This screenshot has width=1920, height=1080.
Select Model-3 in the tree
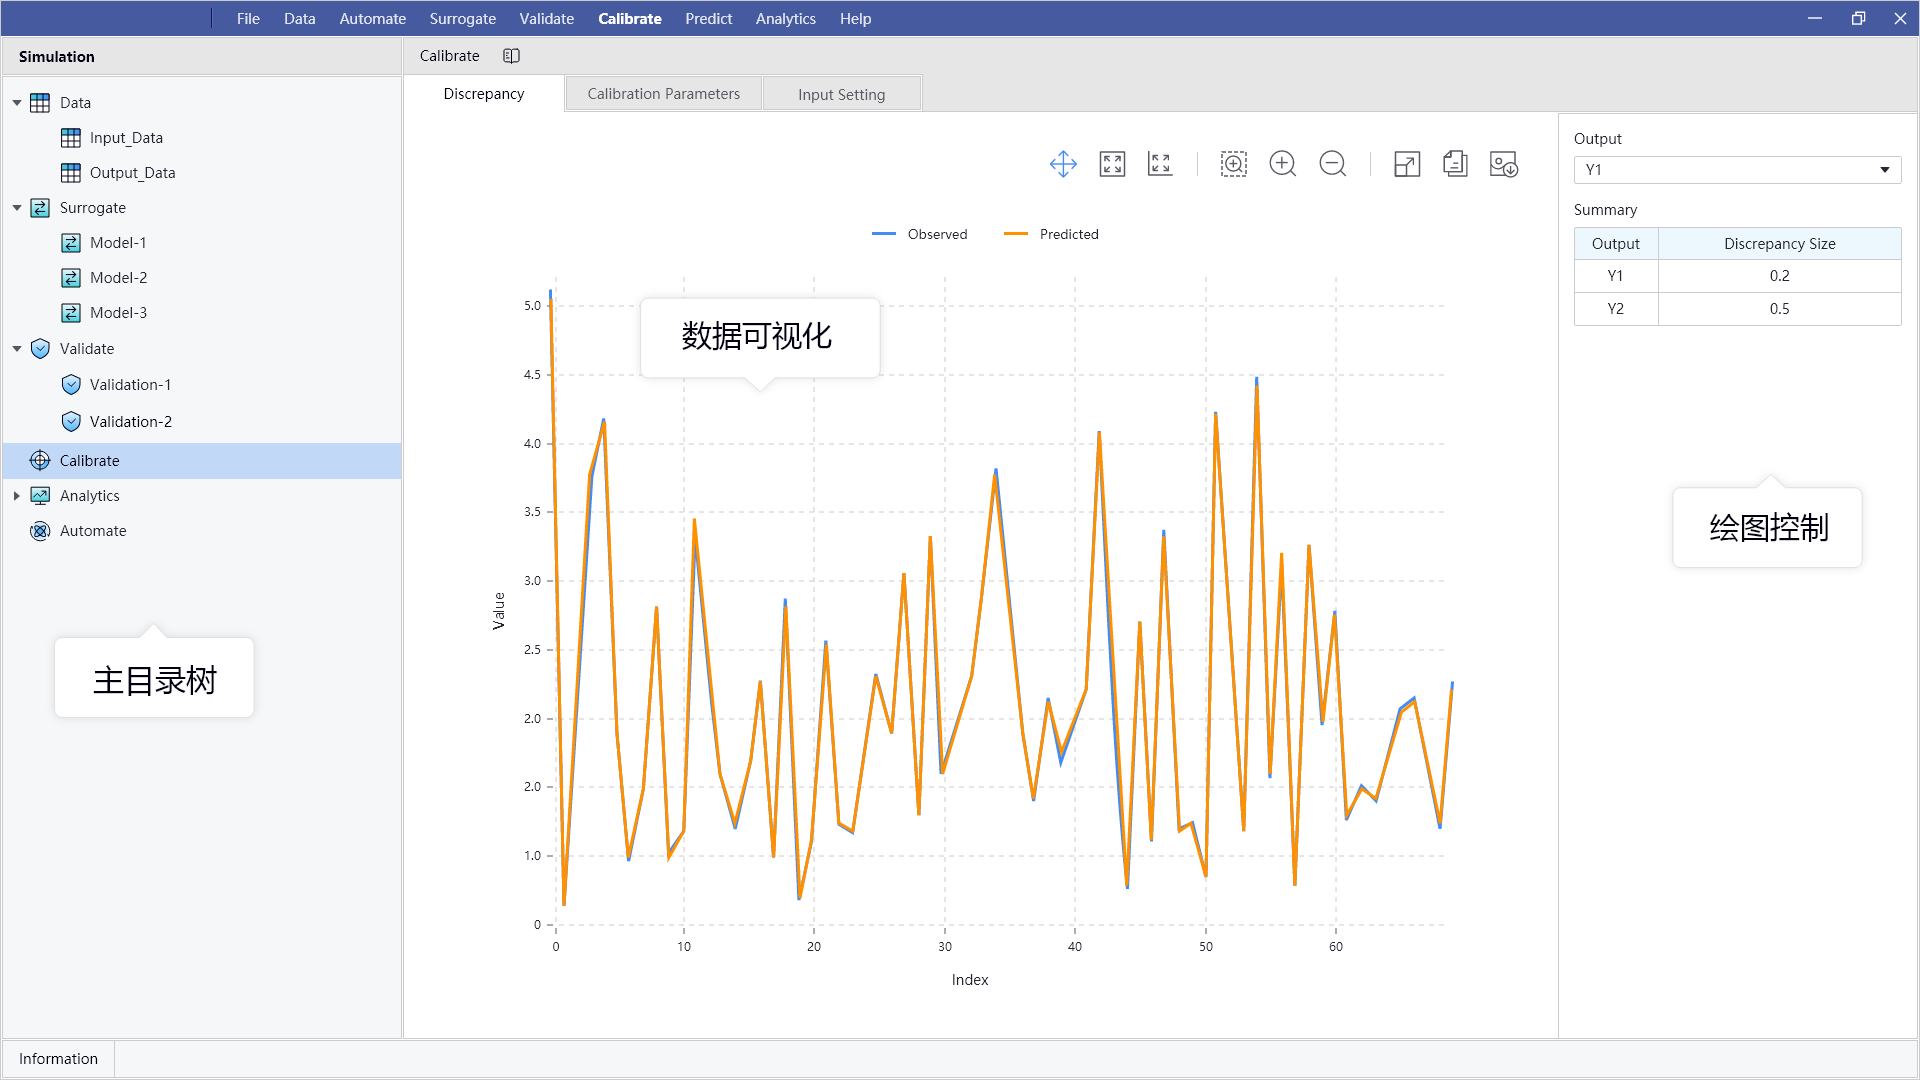click(x=118, y=313)
